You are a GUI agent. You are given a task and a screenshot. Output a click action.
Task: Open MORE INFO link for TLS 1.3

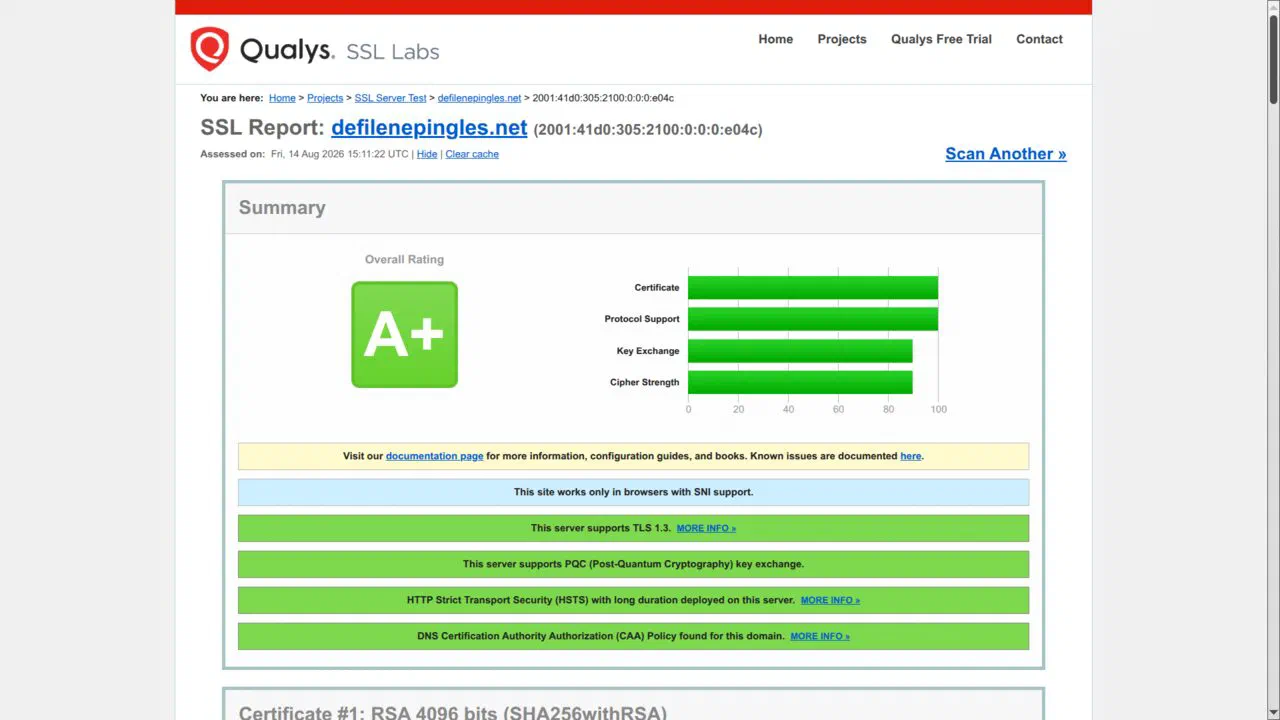coord(706,528)
